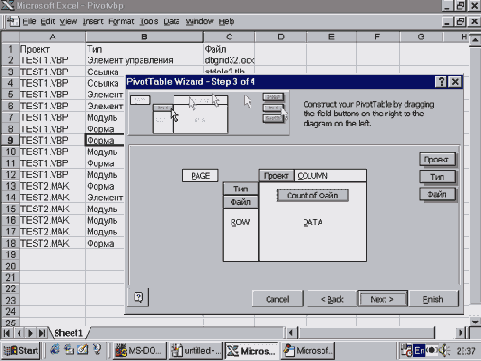
Task: Open the Edit menu
Action: click(47, 22)
